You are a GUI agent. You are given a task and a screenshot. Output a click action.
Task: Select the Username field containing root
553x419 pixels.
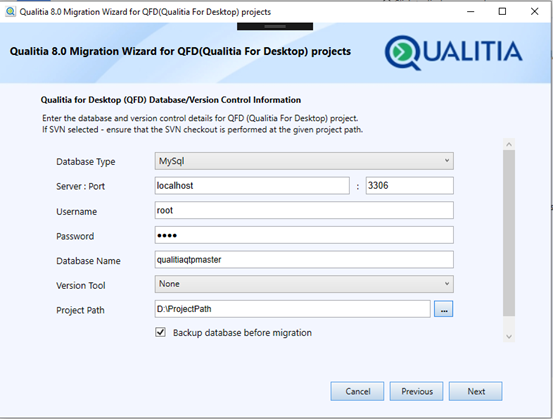click(x=304, y=210)
